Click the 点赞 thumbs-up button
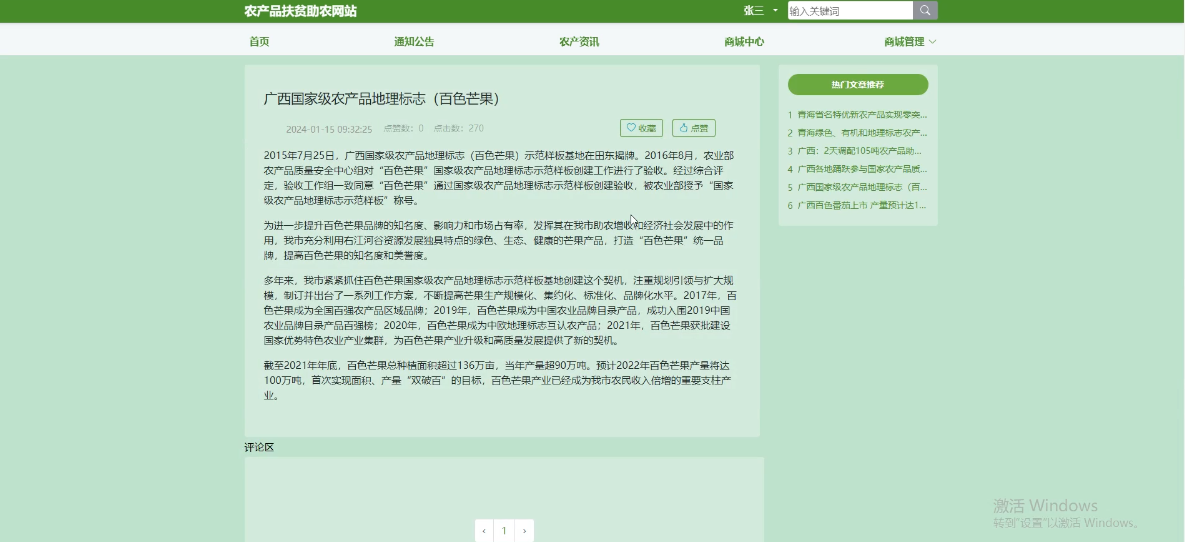 point(694,129)
